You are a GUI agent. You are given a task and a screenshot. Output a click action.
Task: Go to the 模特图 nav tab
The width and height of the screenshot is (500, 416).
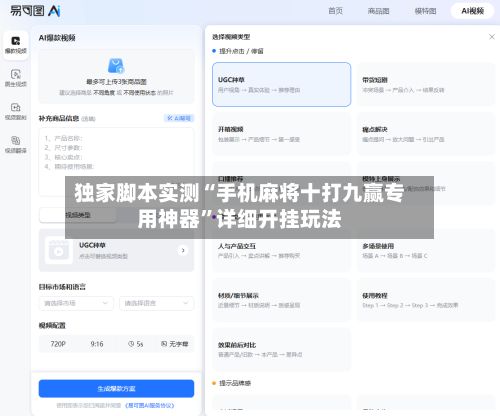tap(425, 11)
